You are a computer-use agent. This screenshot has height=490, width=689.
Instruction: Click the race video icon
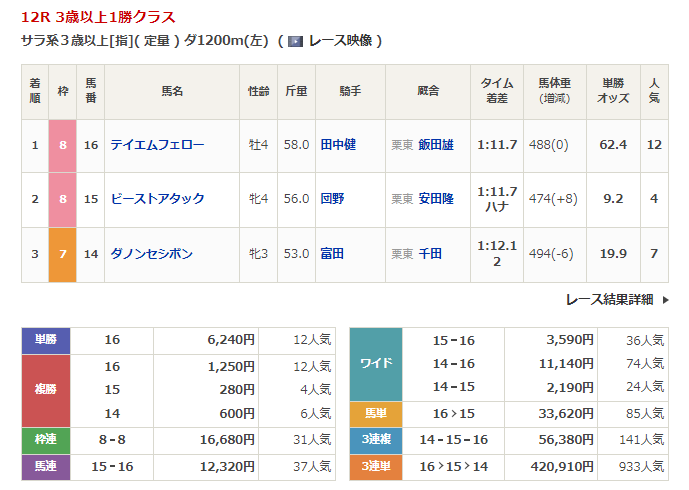click(x=295, y=41)
